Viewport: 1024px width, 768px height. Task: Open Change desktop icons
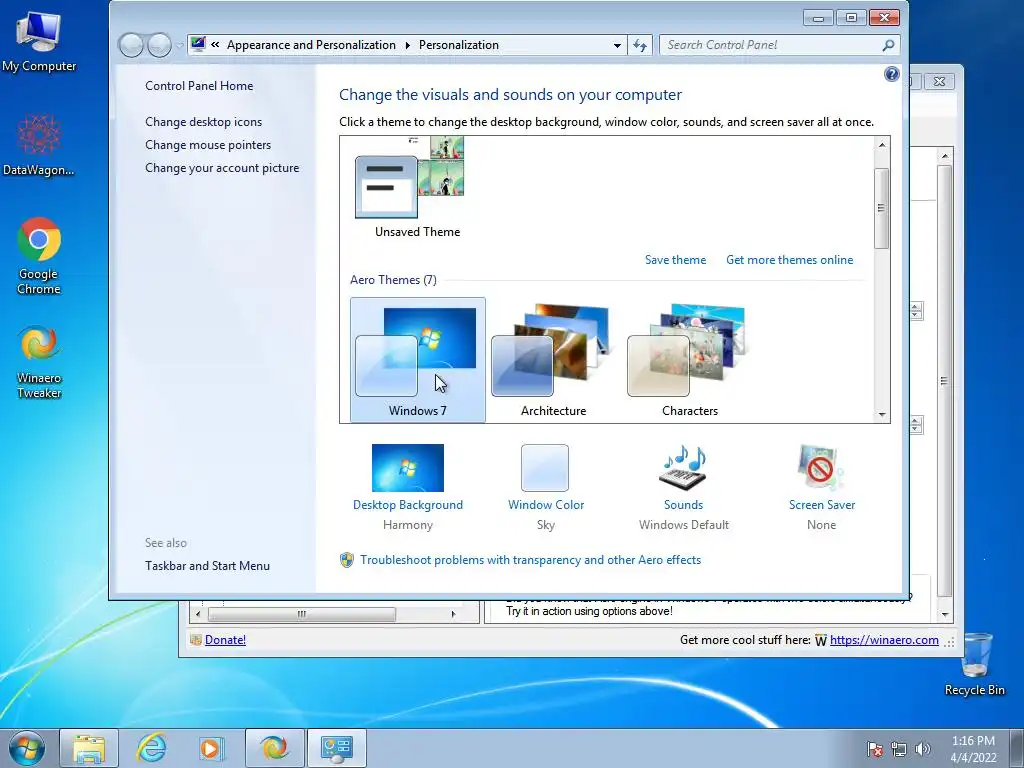click(x=203, y=121)
